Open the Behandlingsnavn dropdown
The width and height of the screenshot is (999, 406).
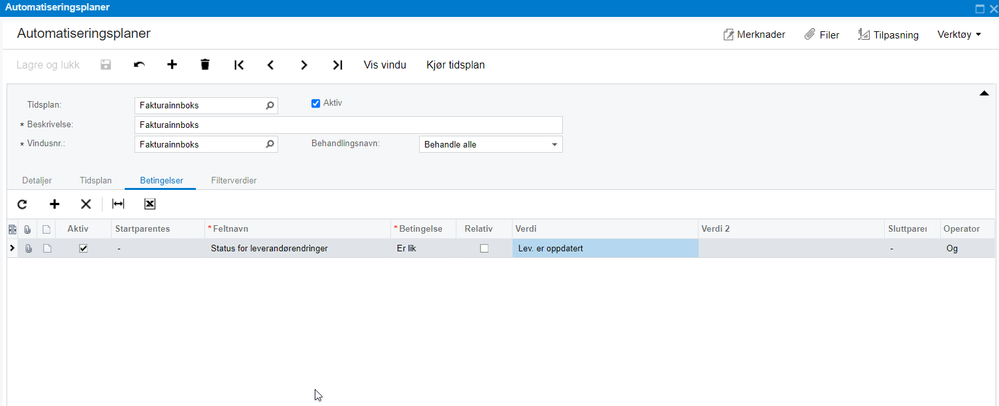tap(554, 145)
